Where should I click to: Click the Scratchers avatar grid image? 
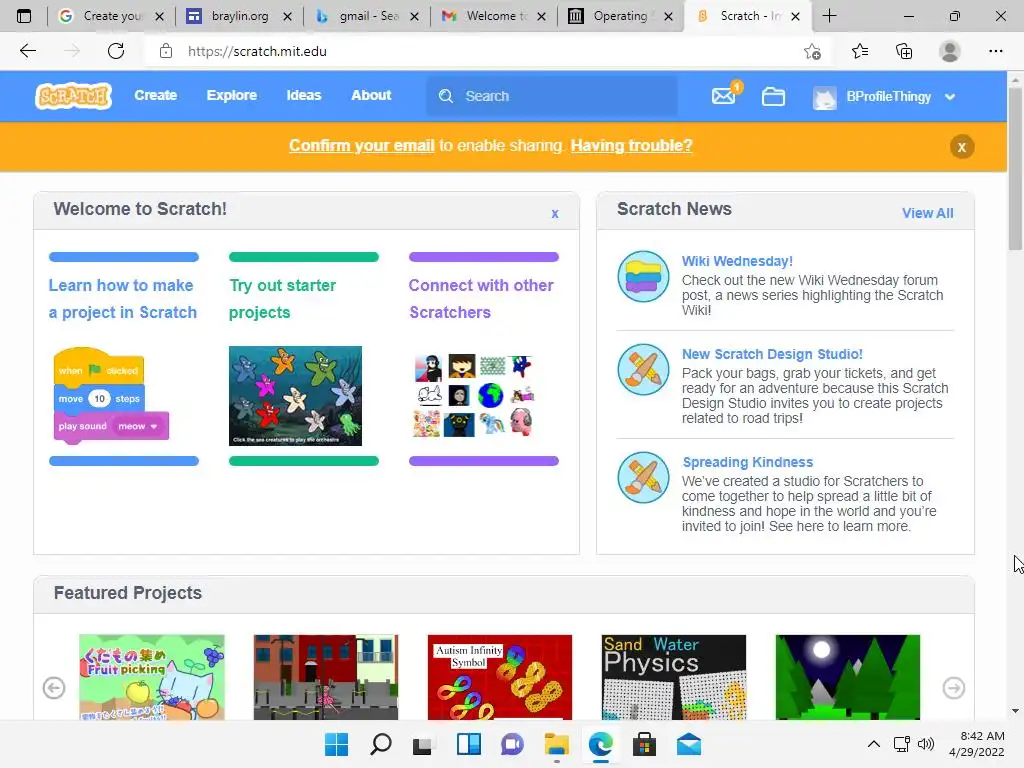pos(474,396)
